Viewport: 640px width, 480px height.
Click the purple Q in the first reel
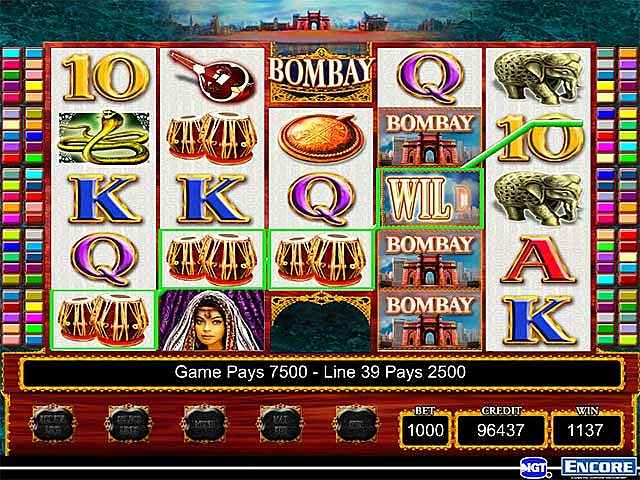(x=103, y=259)
